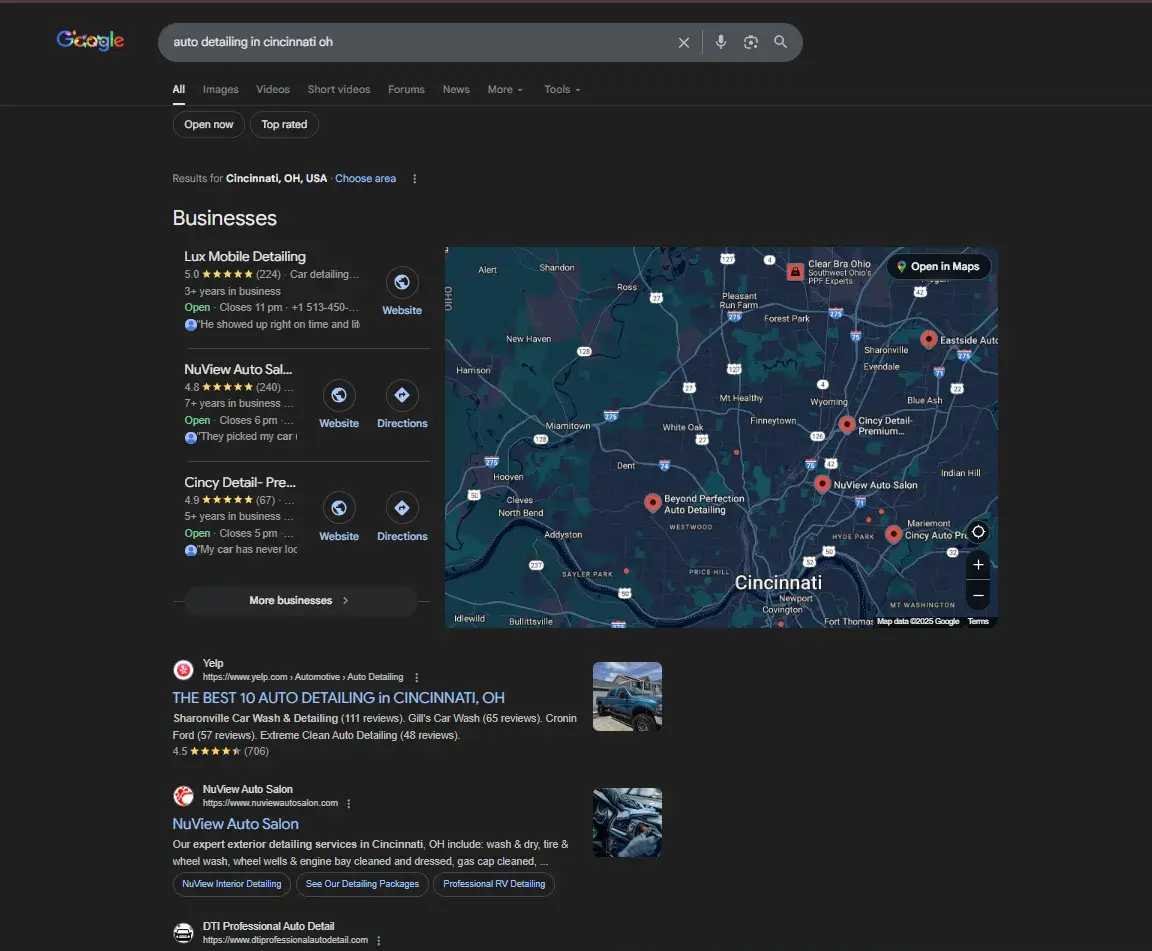Open NuView Auto Salon website globe icon
Screen dimensions: 1152x951
(x=339, y=395)
